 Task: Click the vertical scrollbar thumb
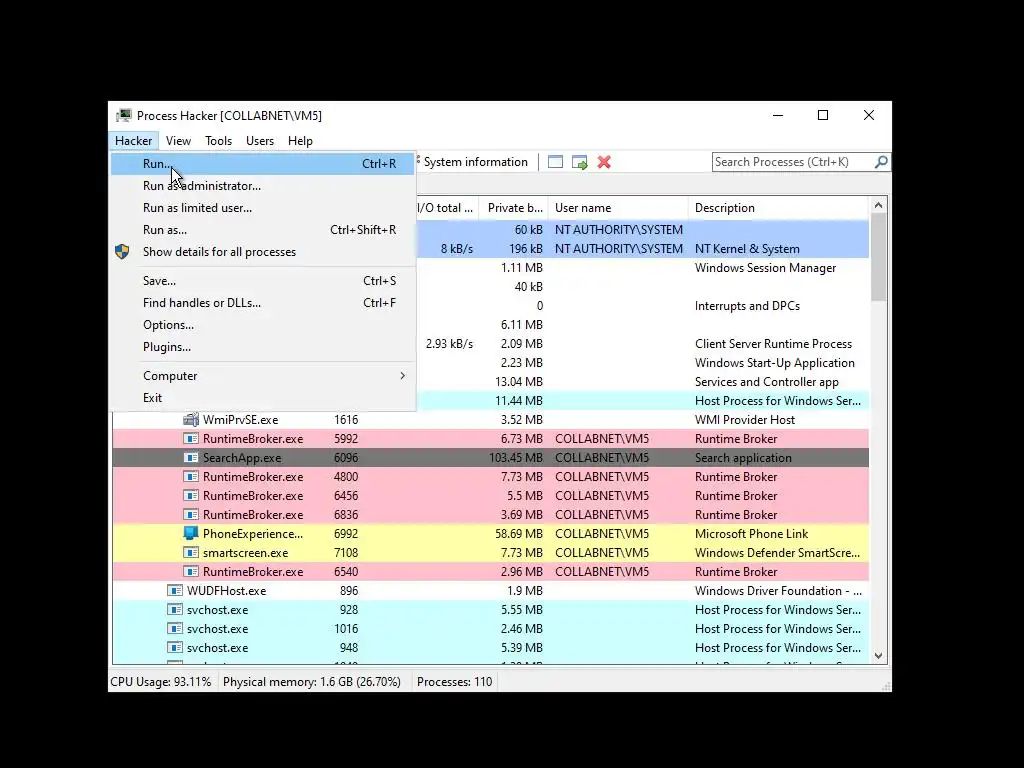(x=878, y=257)
